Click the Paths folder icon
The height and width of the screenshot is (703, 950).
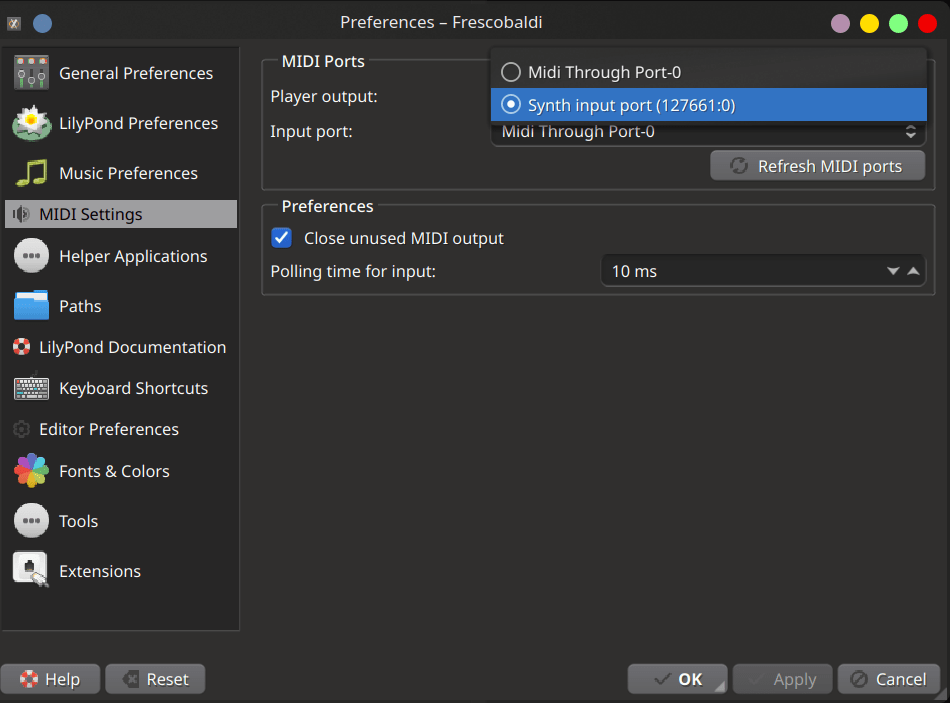(x=31, y=305)
